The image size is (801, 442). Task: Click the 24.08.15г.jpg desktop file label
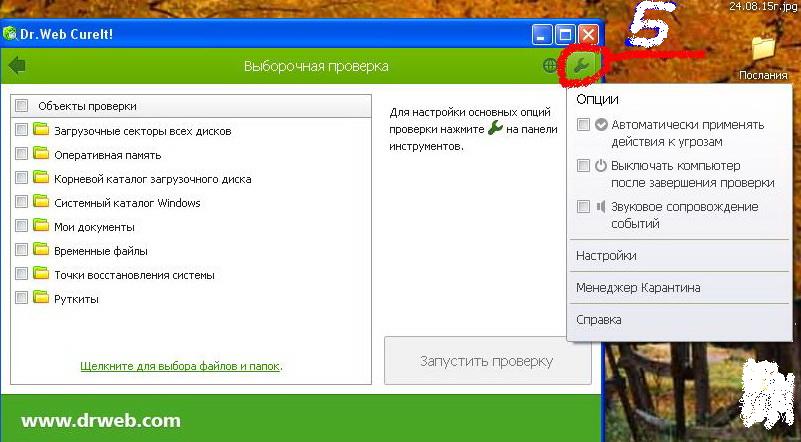pyautogui.click(x=763, y=6)
